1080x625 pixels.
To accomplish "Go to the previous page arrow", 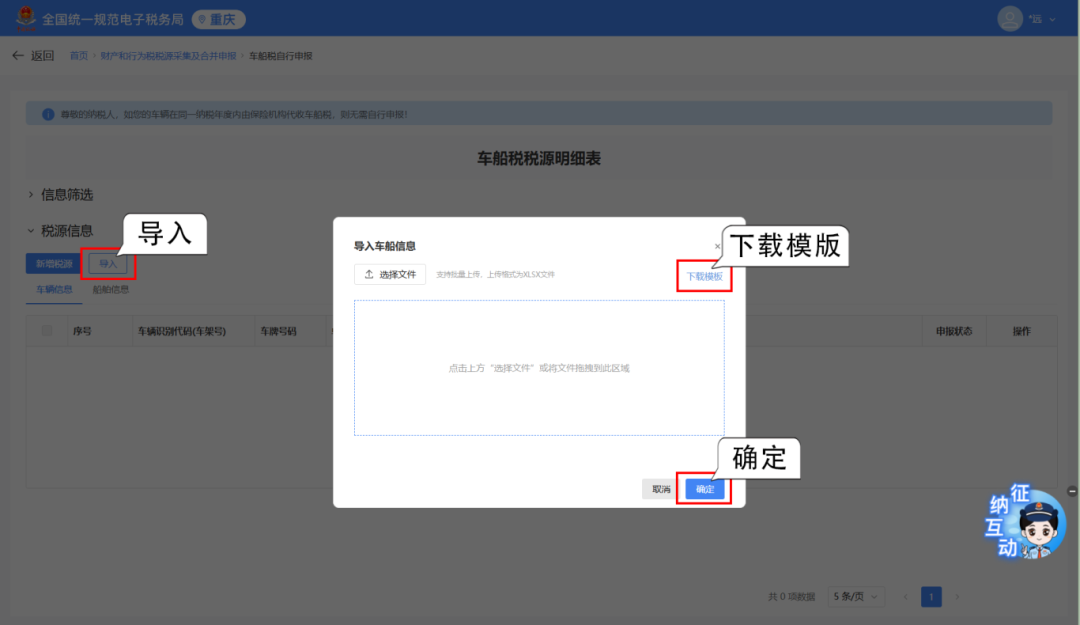I will 906,597.
